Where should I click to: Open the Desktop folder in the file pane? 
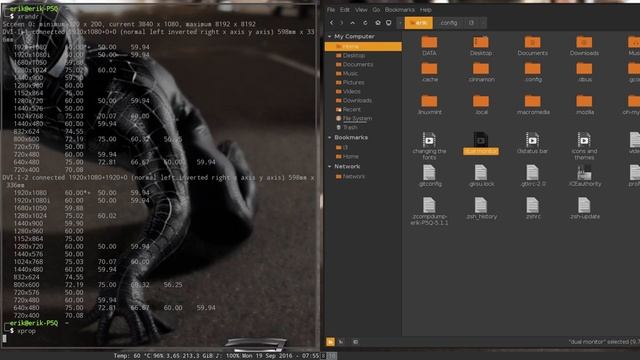coord(481,46)
